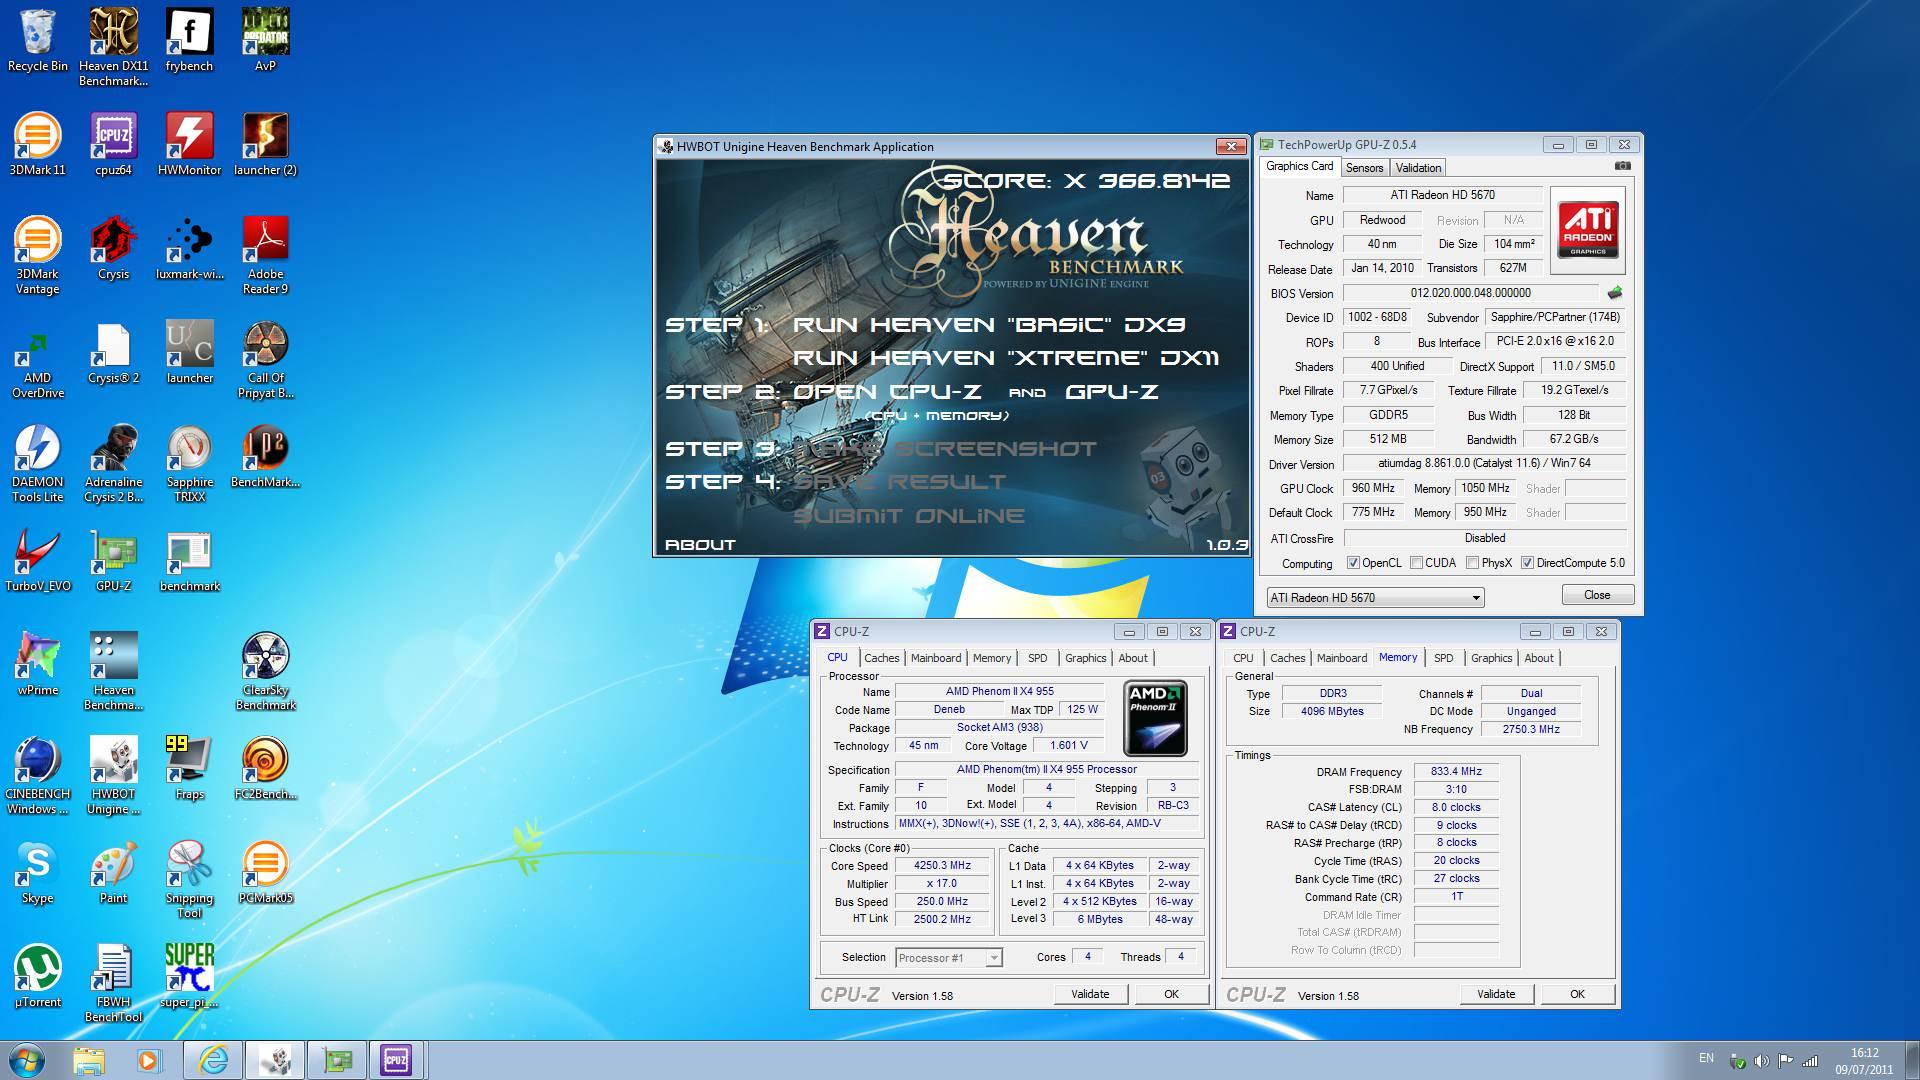The image size is (1920, 1080).
Task: Toggle DirectCompute 5.0 checkbox
Action: pyautogui.click(x=1527, y=563)
